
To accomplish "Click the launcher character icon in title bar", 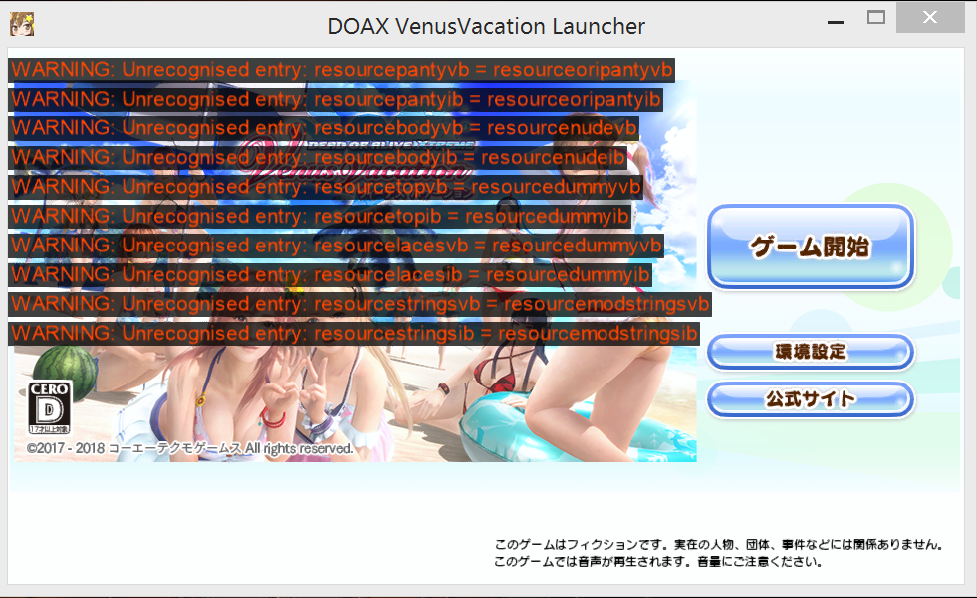I will pyautogui.click(x=22, y=24).
